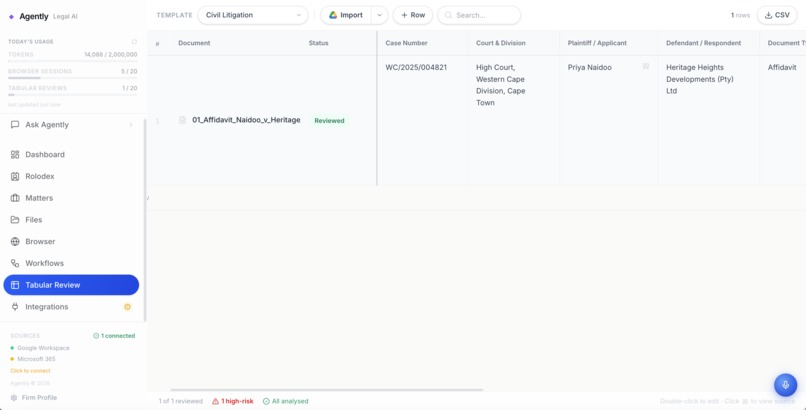Click the Firm Profile gear icon
806x410 pixels.
pos(14,398)
